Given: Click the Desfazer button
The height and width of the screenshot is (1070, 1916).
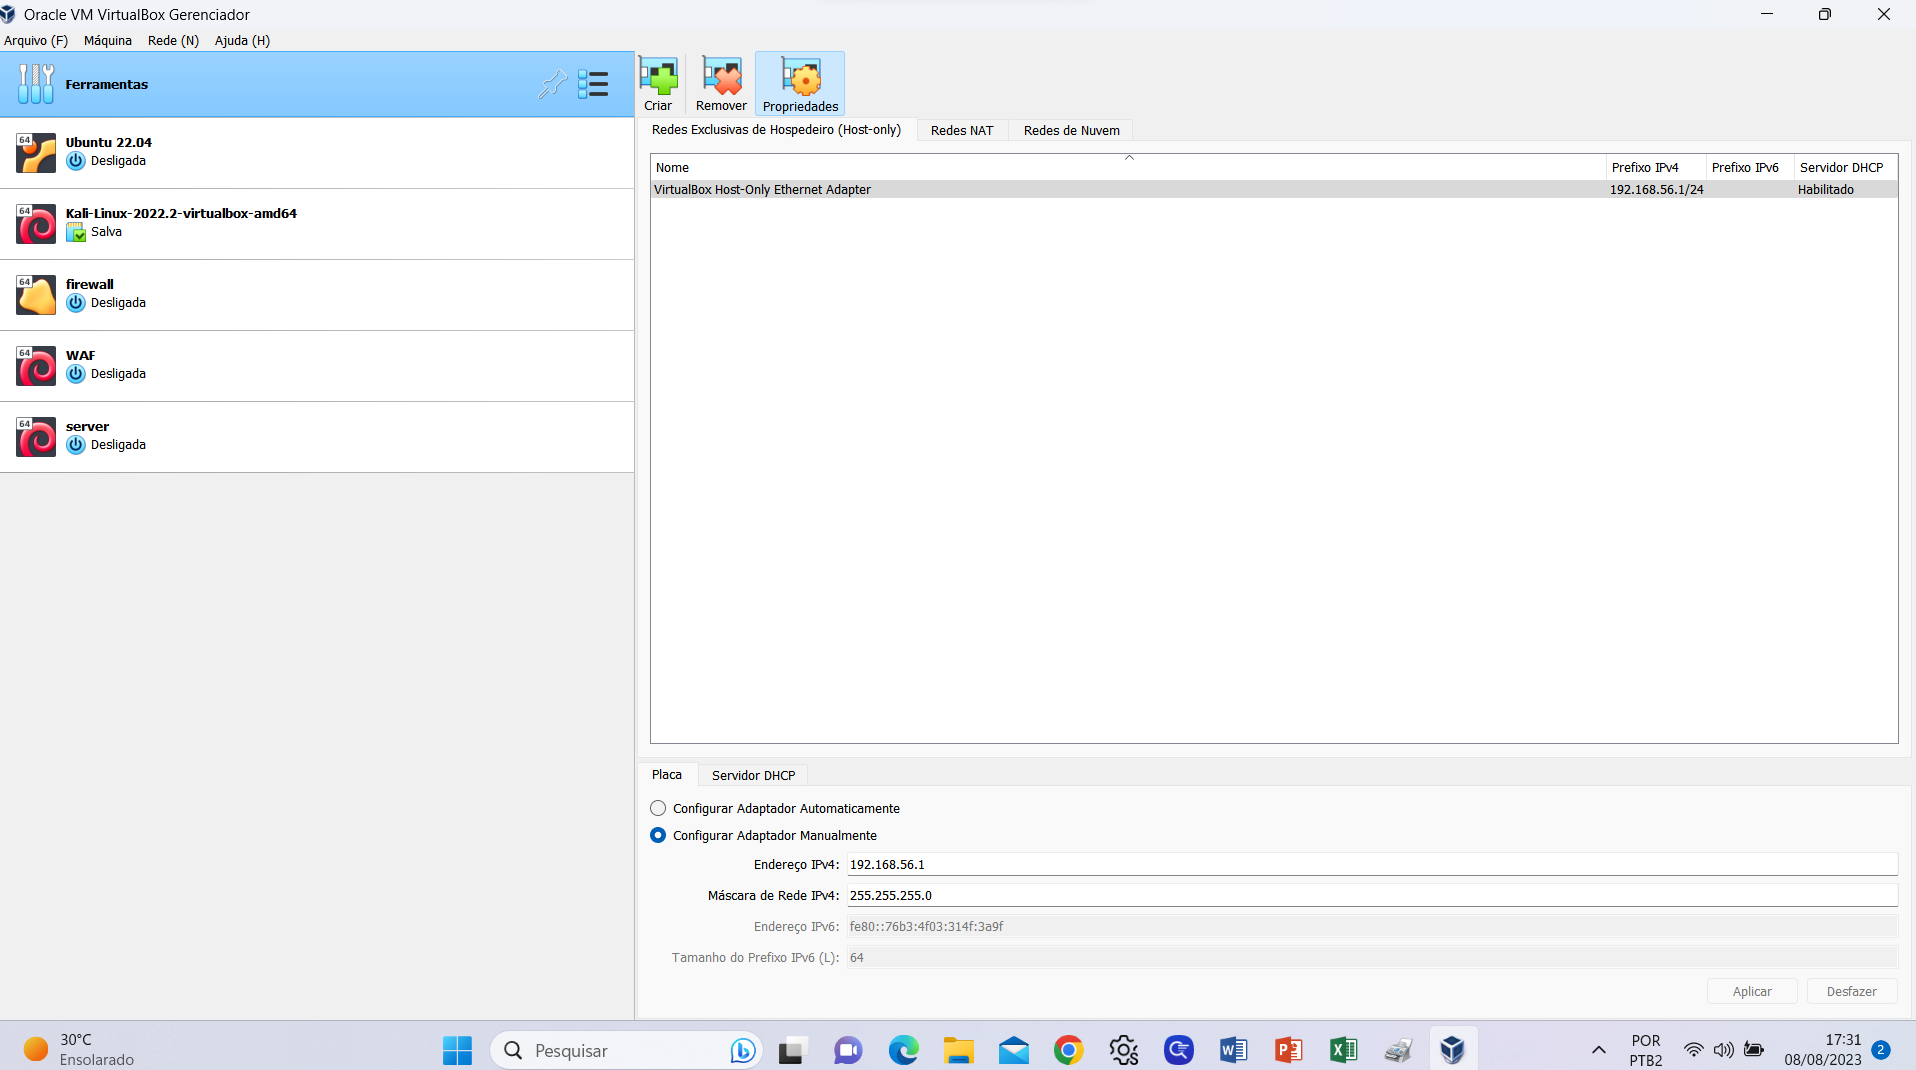Looking at the screenshot, I should tap(1851, 991).
